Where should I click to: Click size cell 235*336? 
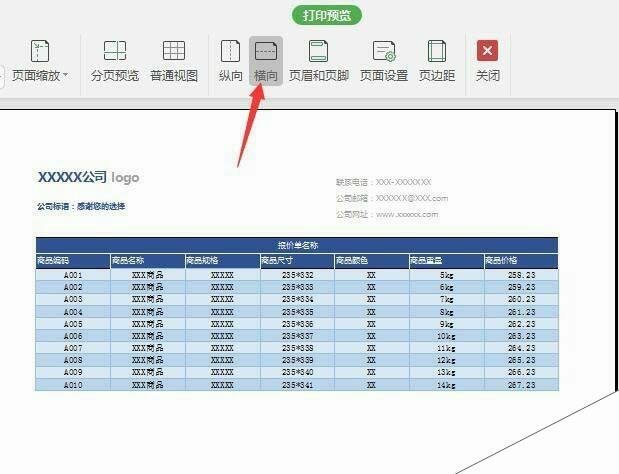tap(297, 324)
